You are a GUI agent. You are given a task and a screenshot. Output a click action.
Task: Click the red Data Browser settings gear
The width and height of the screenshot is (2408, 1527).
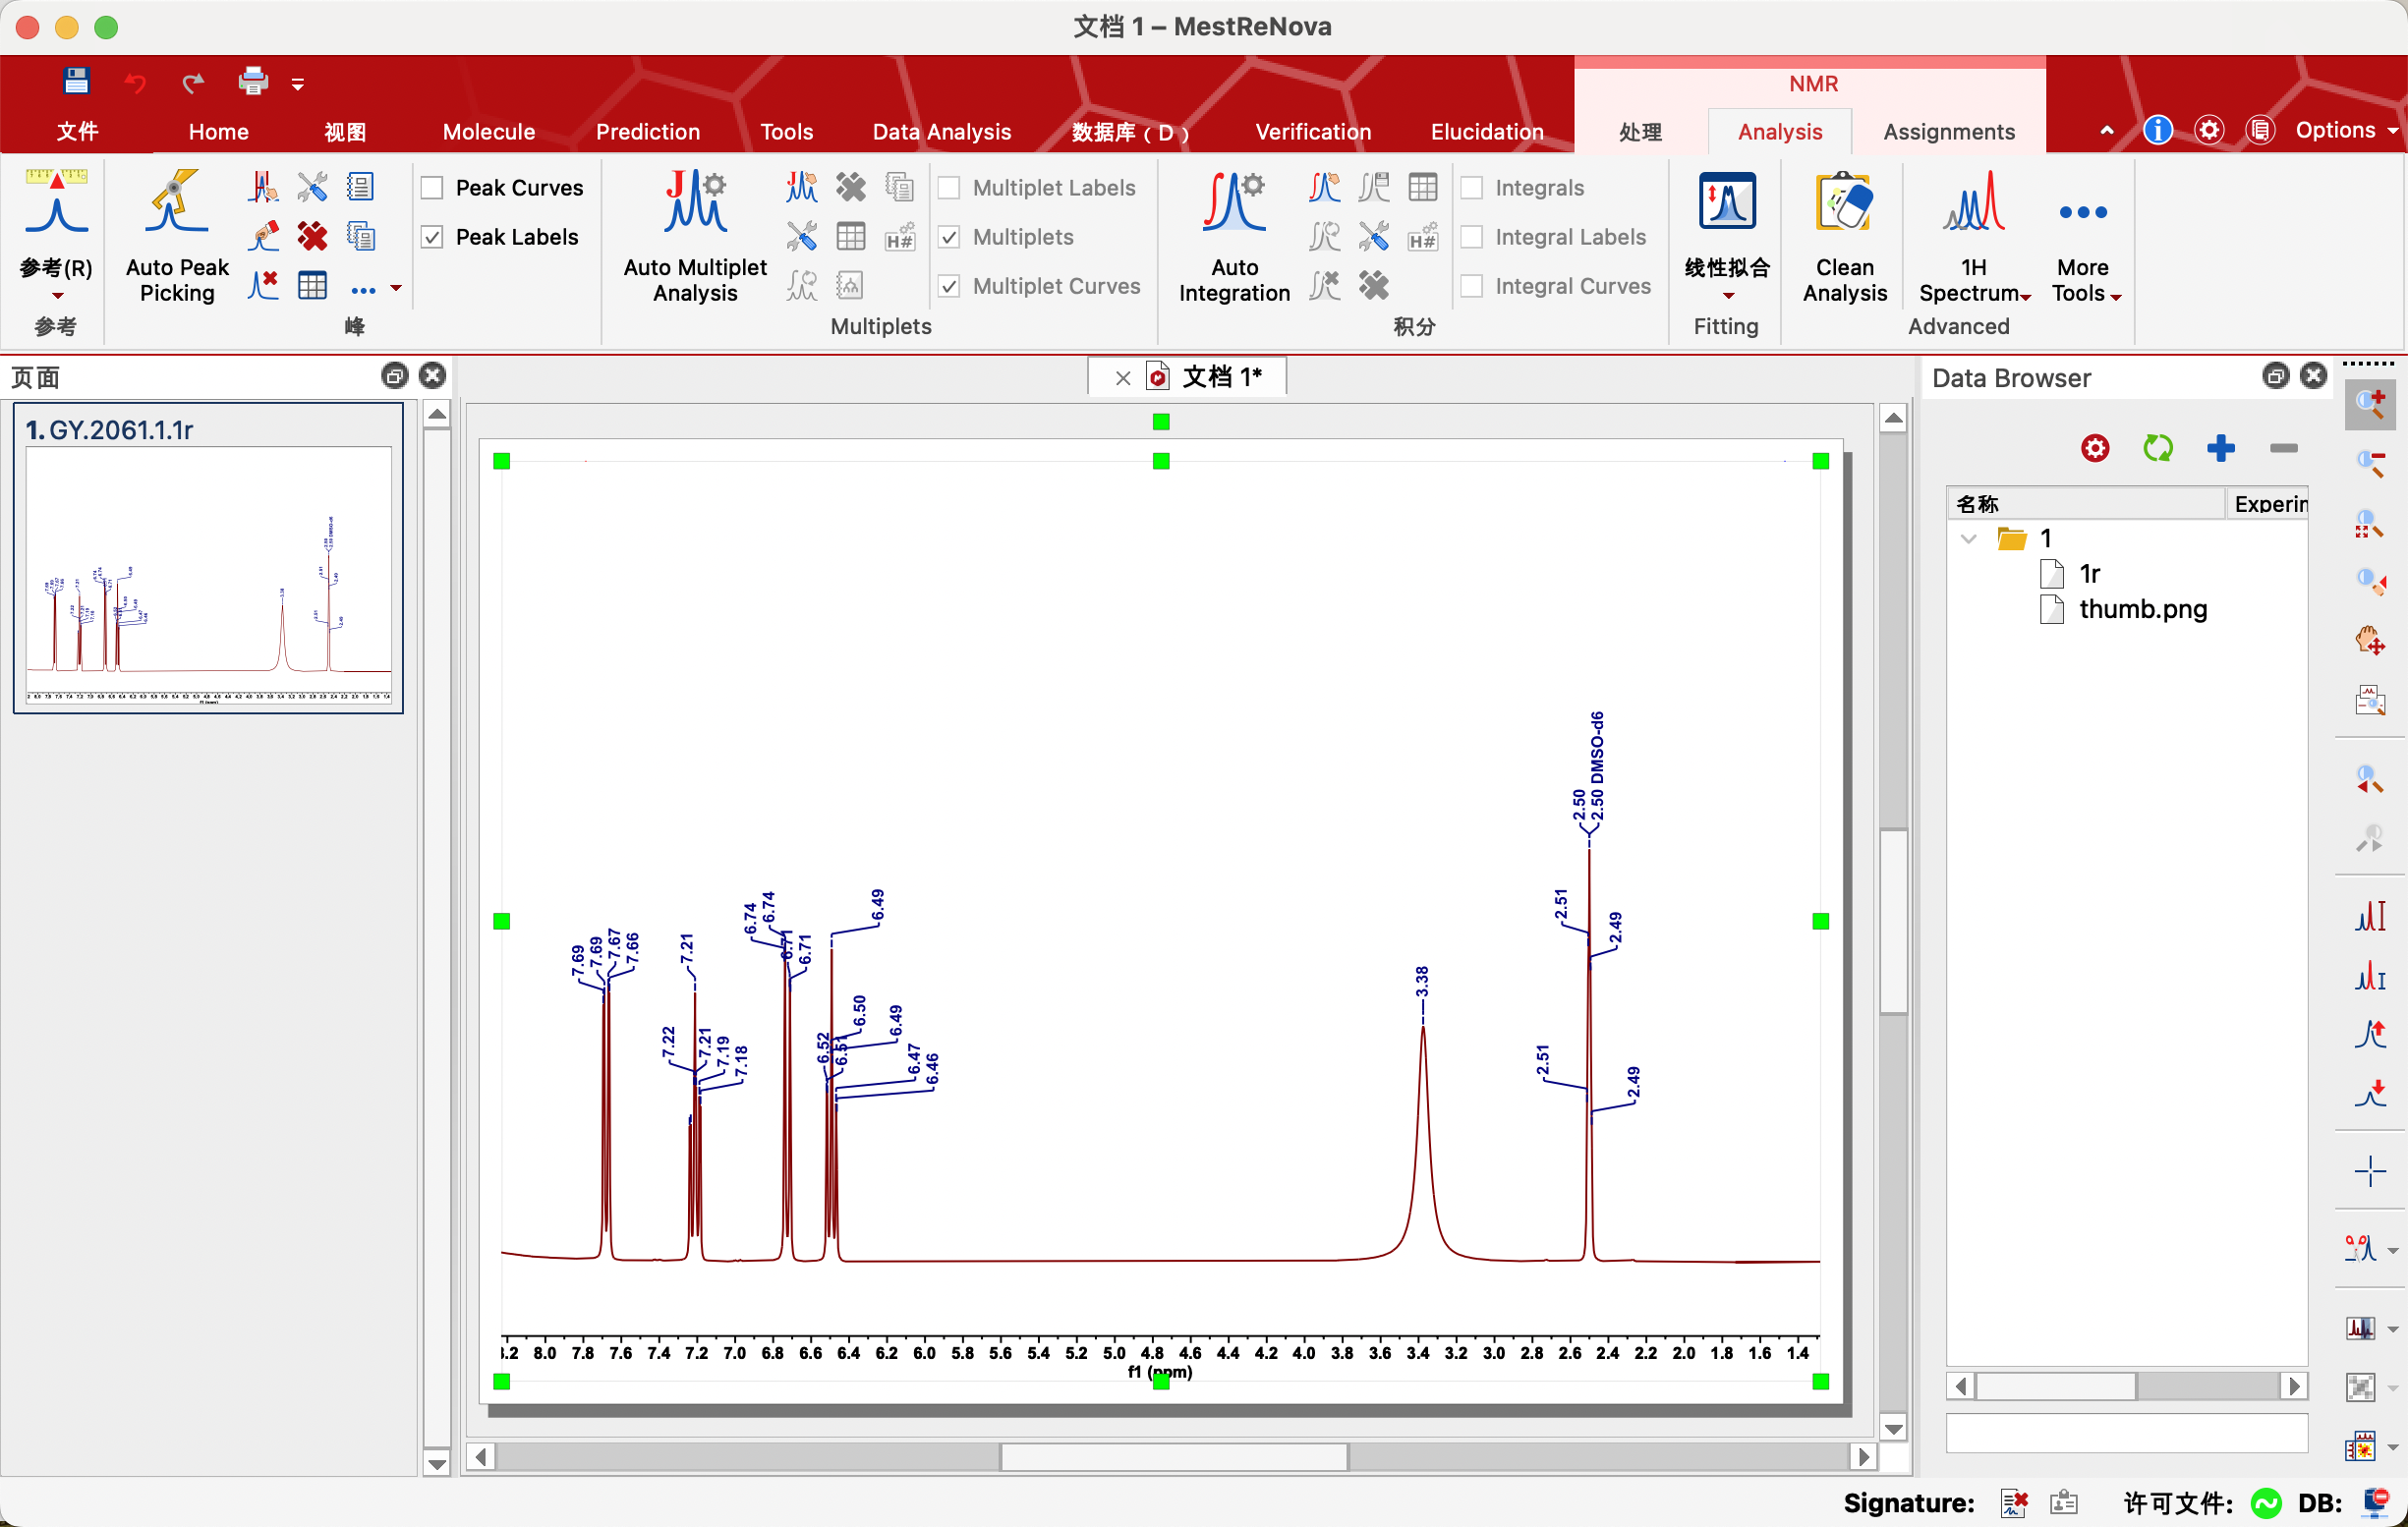click(2095, 448)
